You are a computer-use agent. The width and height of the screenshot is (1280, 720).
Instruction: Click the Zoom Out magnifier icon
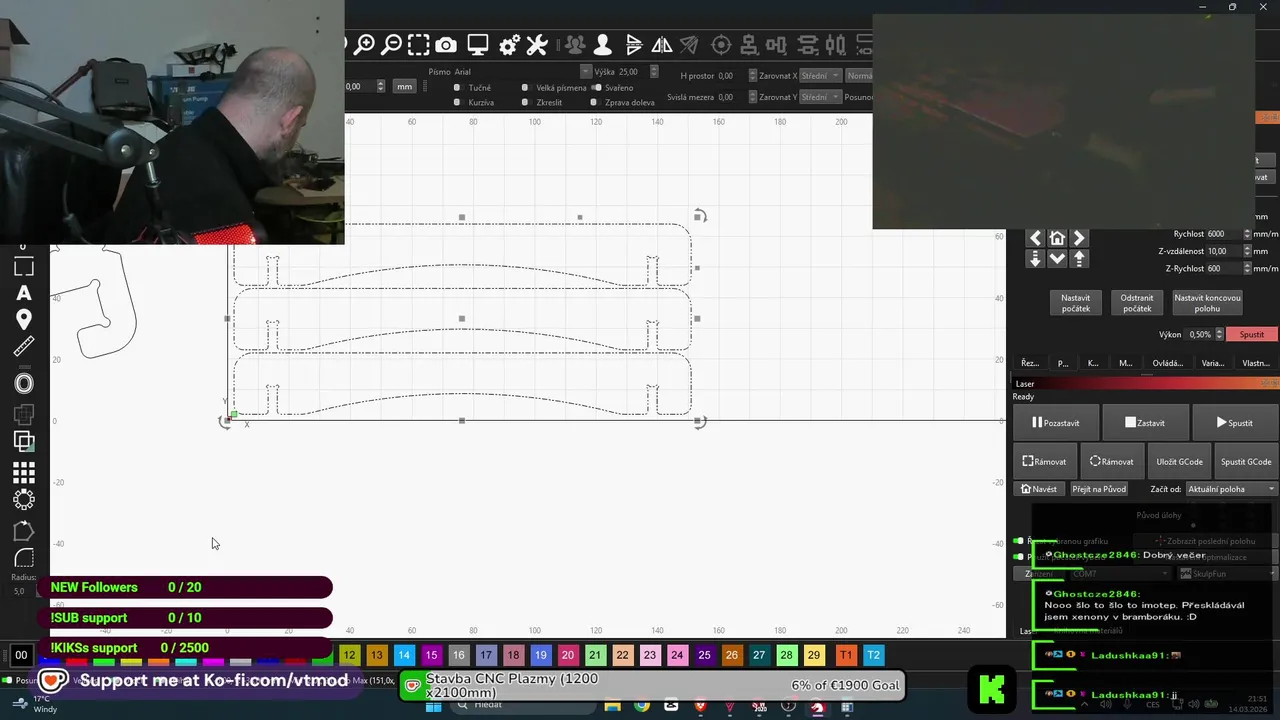392,45
